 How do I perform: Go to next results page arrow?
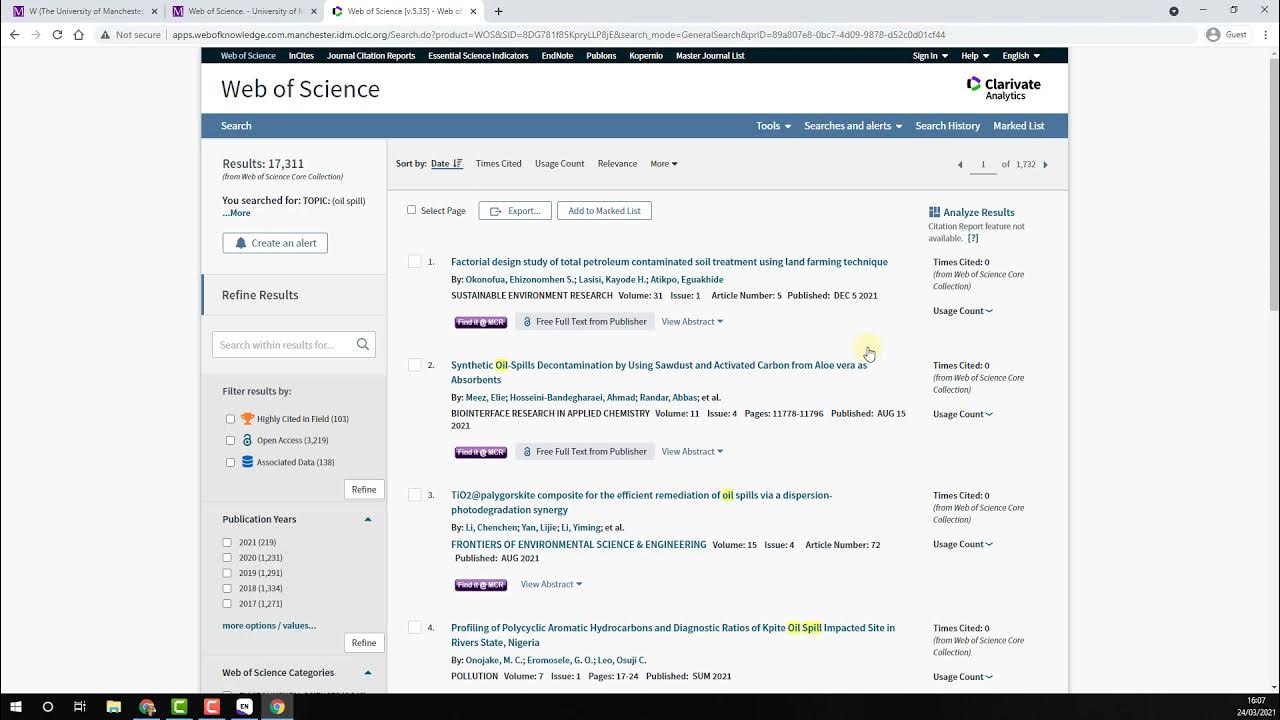click(x=1045, y=164)
